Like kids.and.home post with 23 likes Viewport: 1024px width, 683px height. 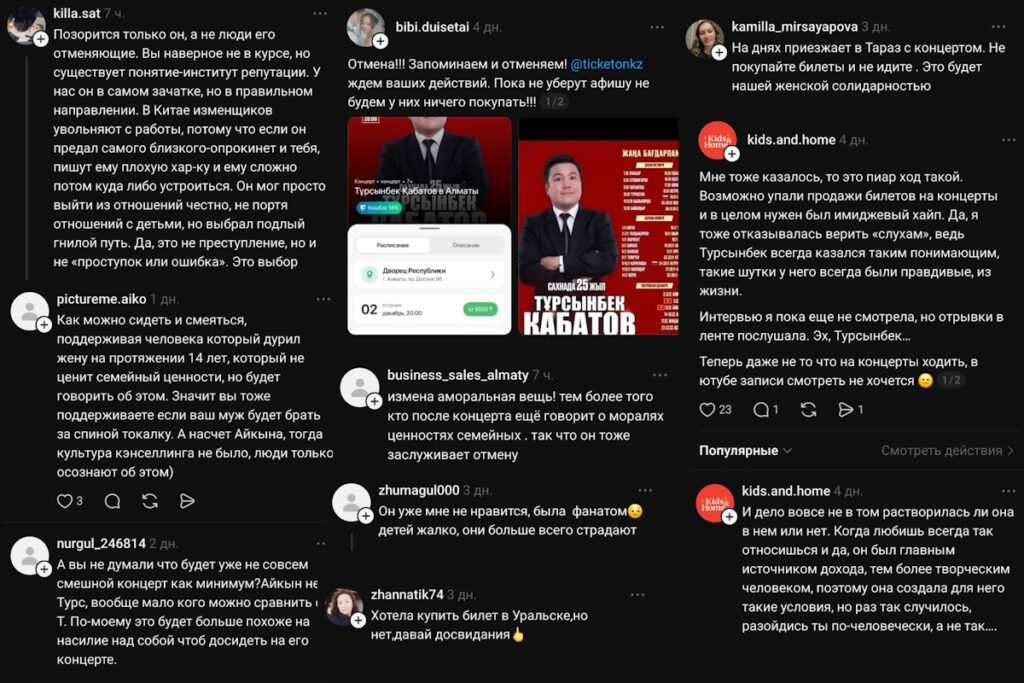[707, 409]
